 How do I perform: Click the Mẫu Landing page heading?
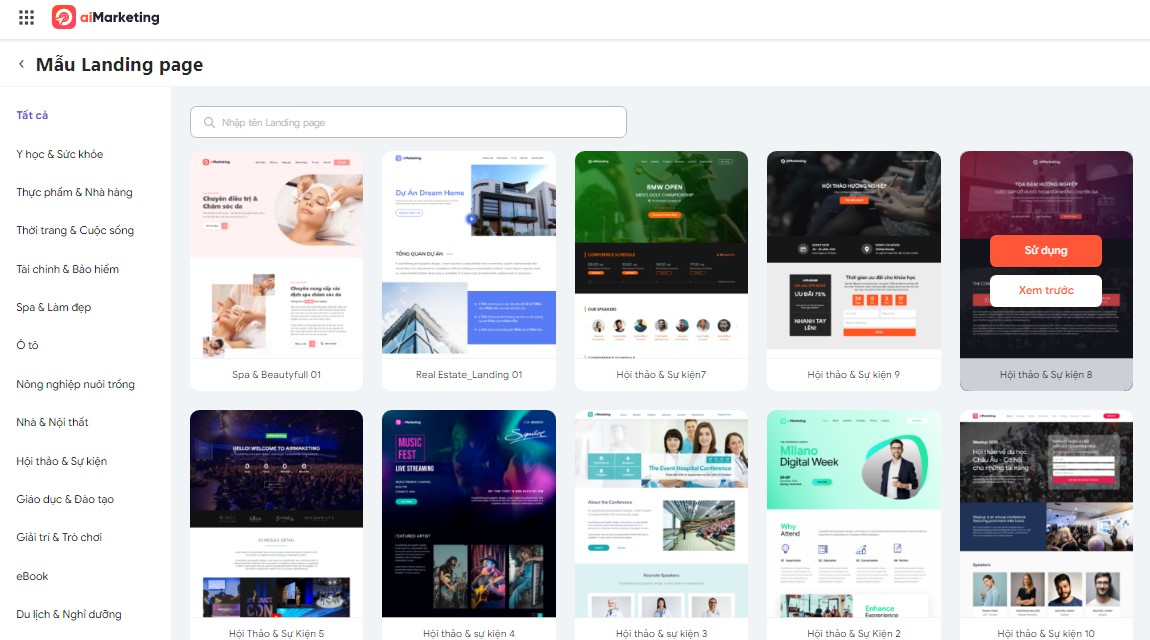(120, 65)
